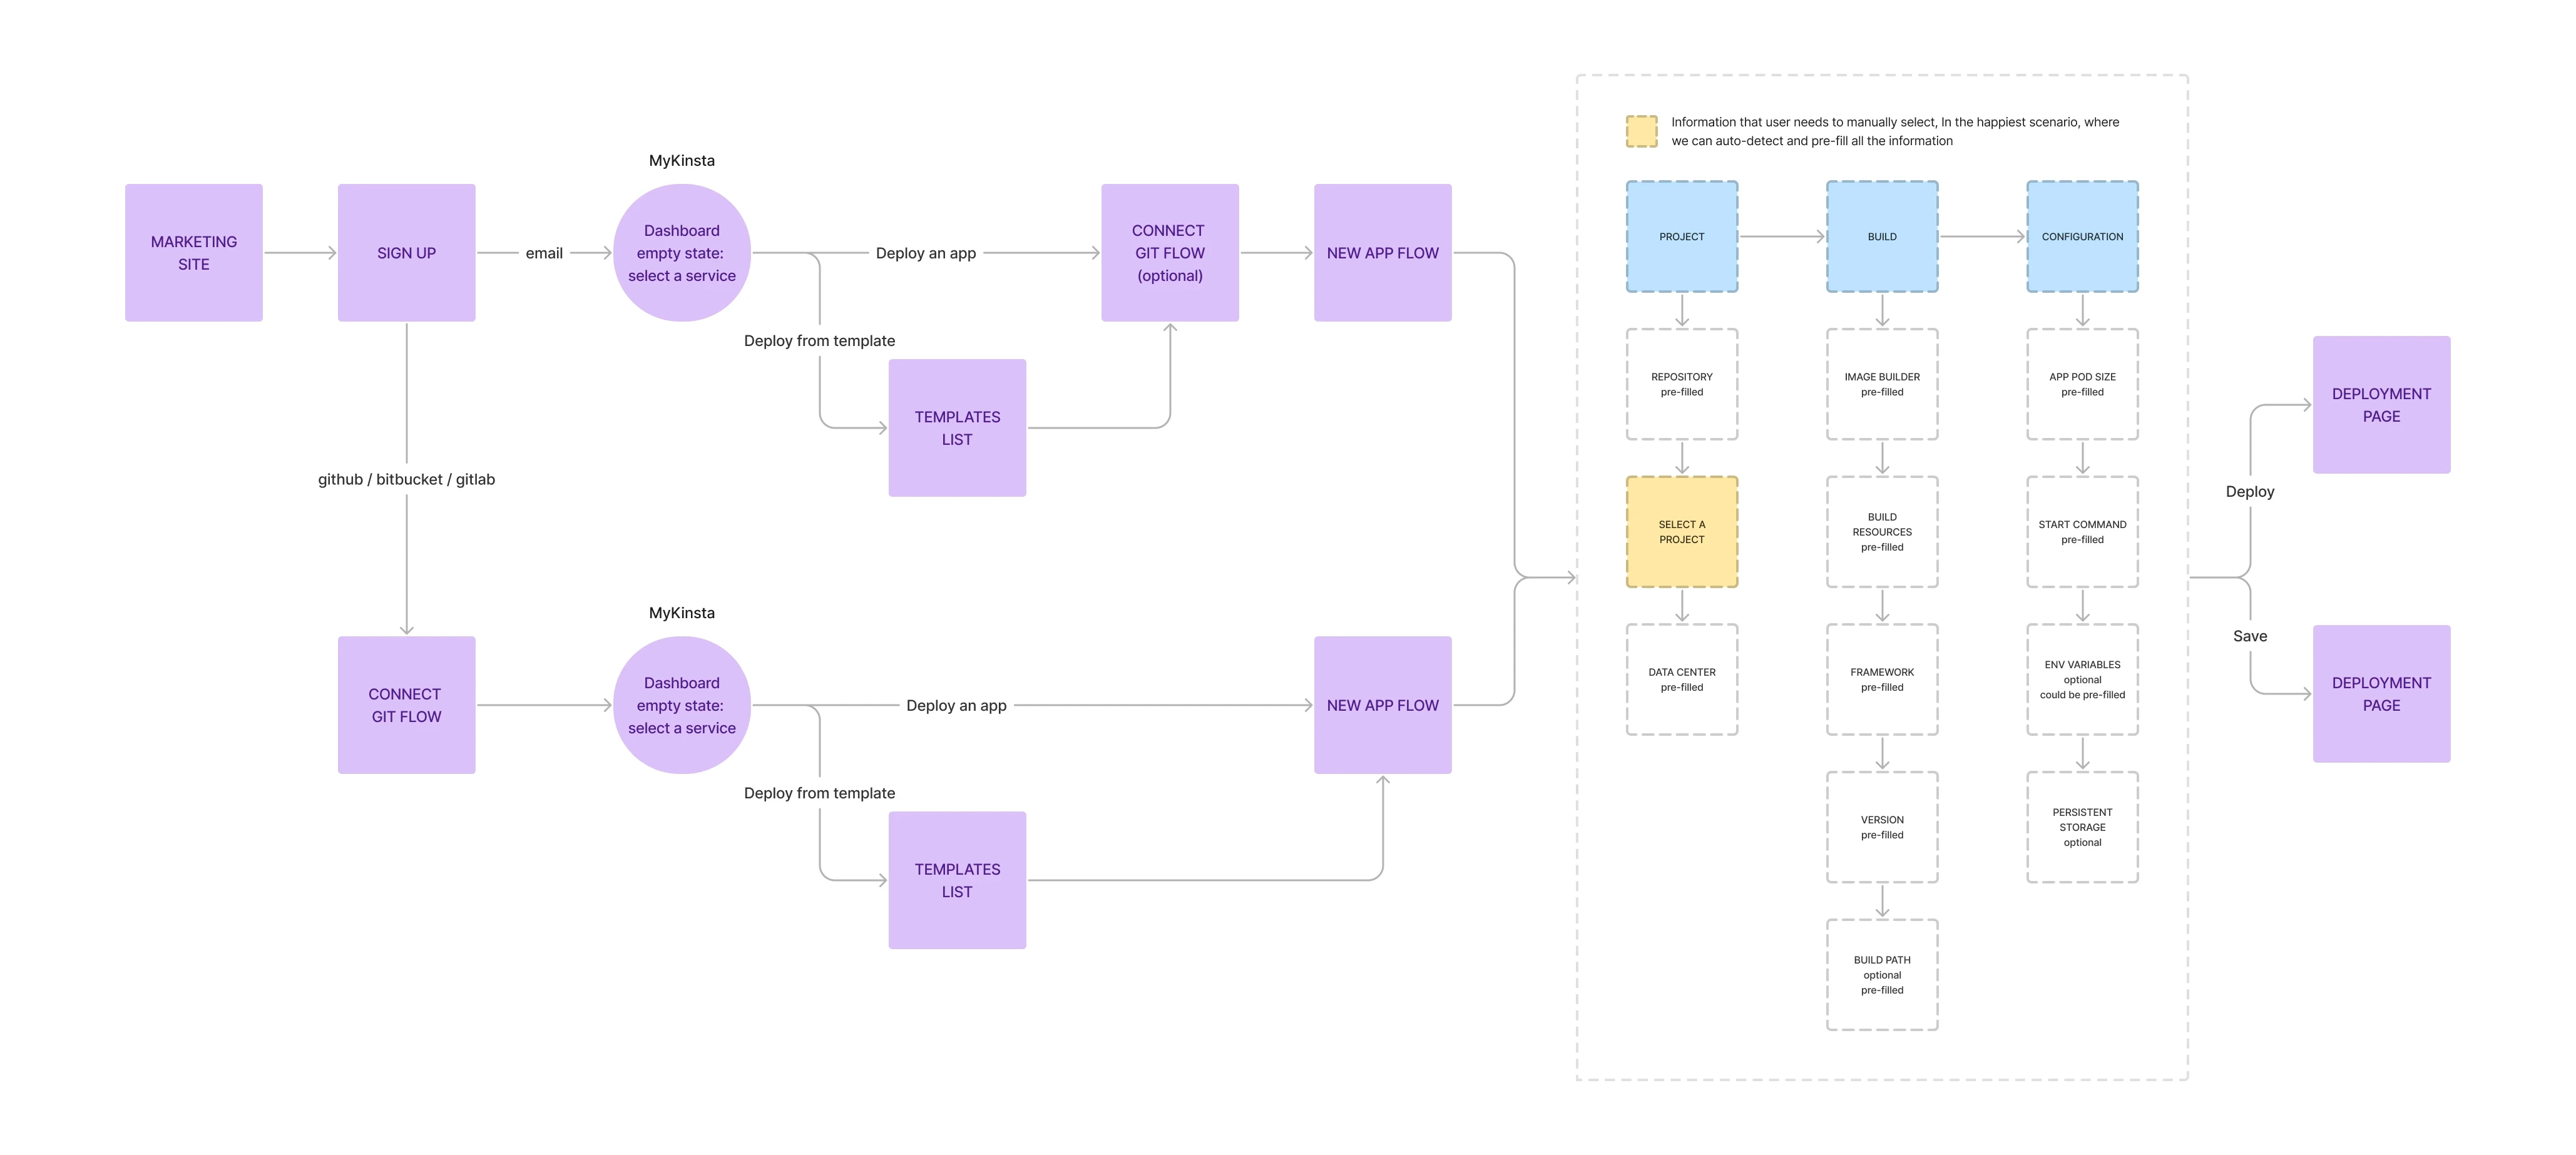Select the PERSISTENT STORAGE box
The image size is (2576, 1155).
tap(2082, 827)
